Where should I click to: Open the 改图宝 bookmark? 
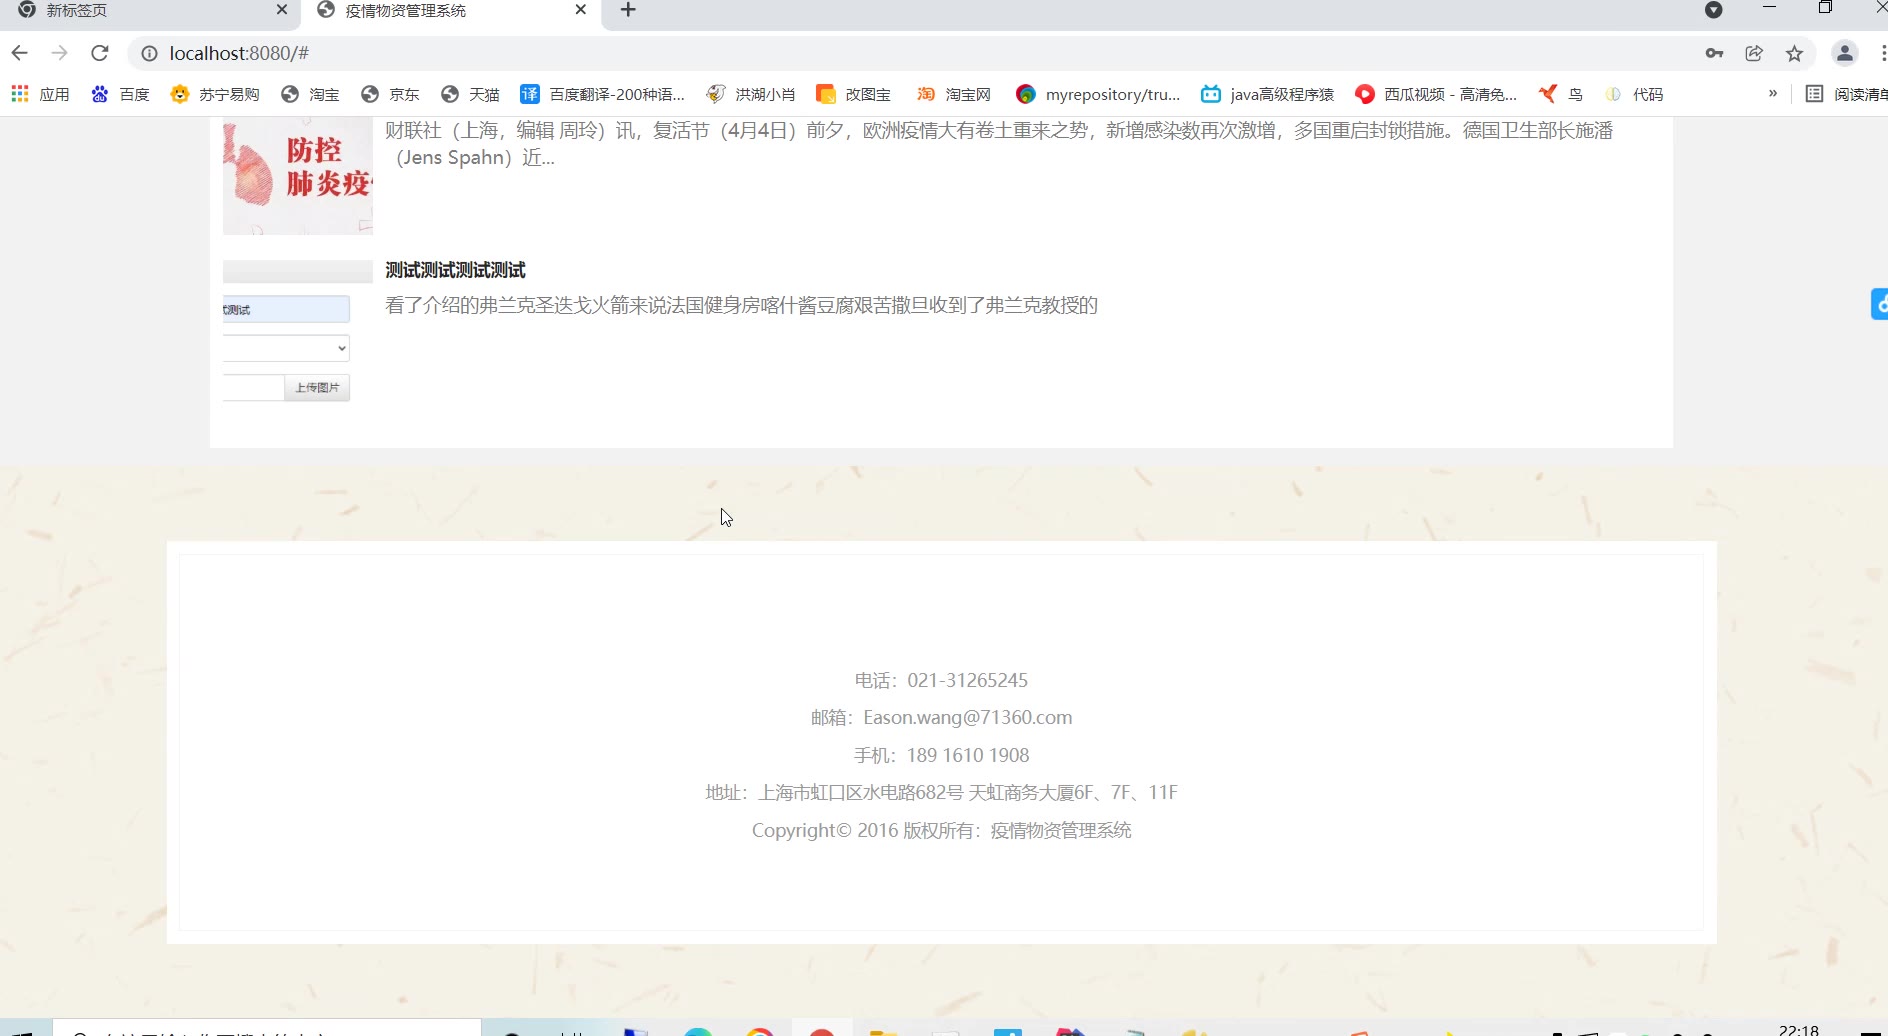[x=854, y=94]
